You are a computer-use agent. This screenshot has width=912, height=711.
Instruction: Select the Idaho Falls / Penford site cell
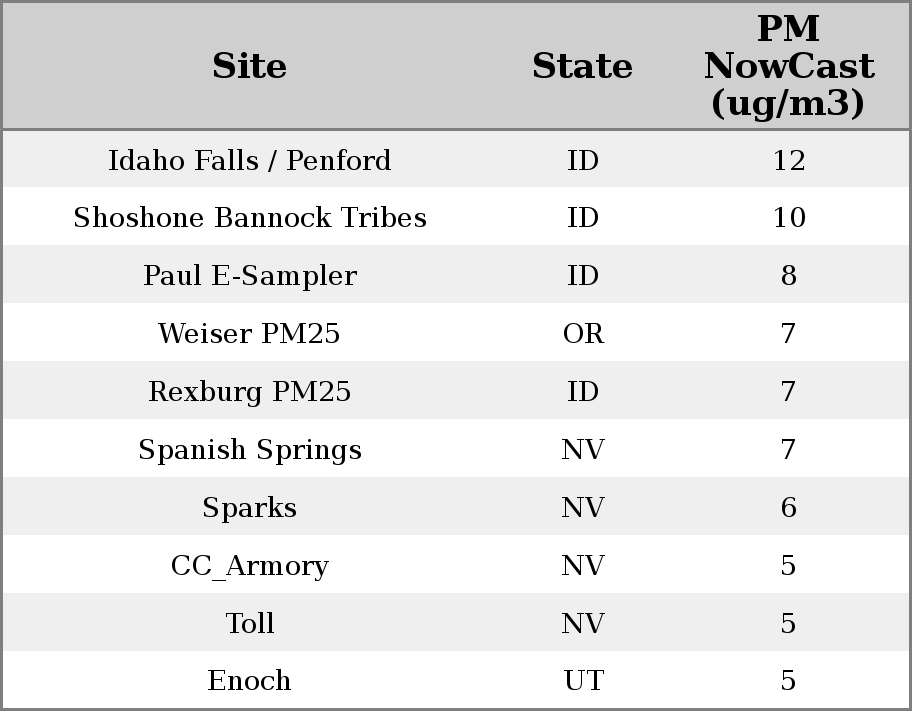tap(250, 160)
